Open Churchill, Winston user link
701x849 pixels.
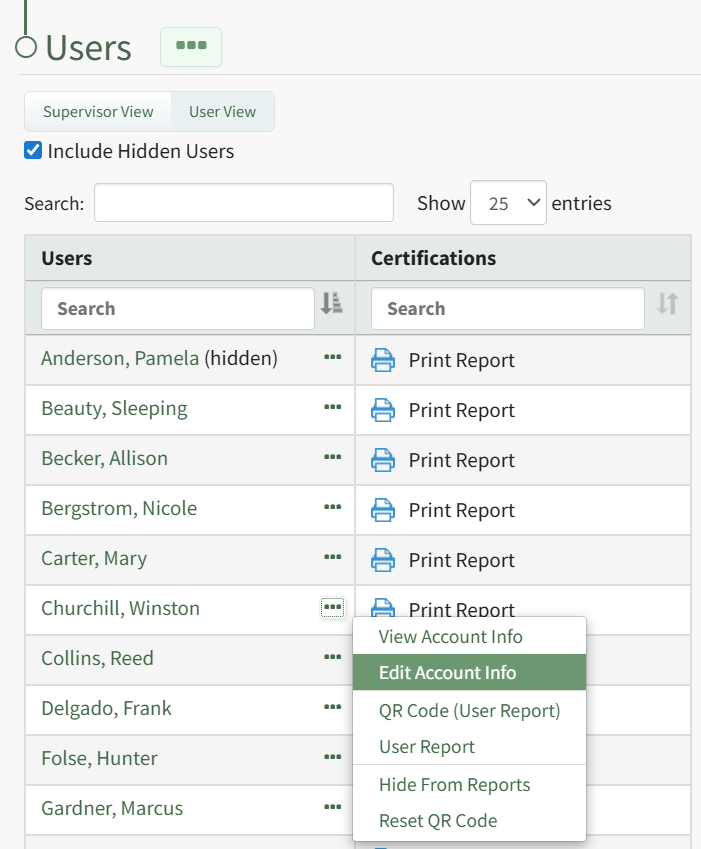point(120,608)
